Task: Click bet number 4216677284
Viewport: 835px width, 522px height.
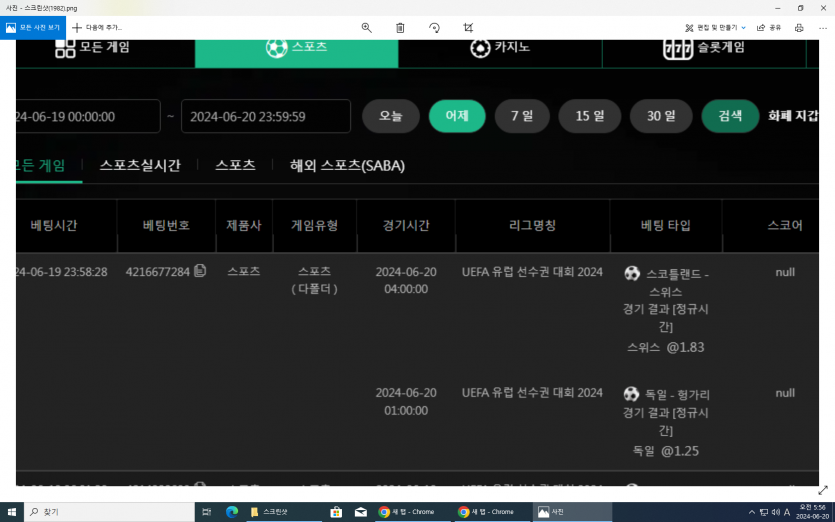Action: 158,272
